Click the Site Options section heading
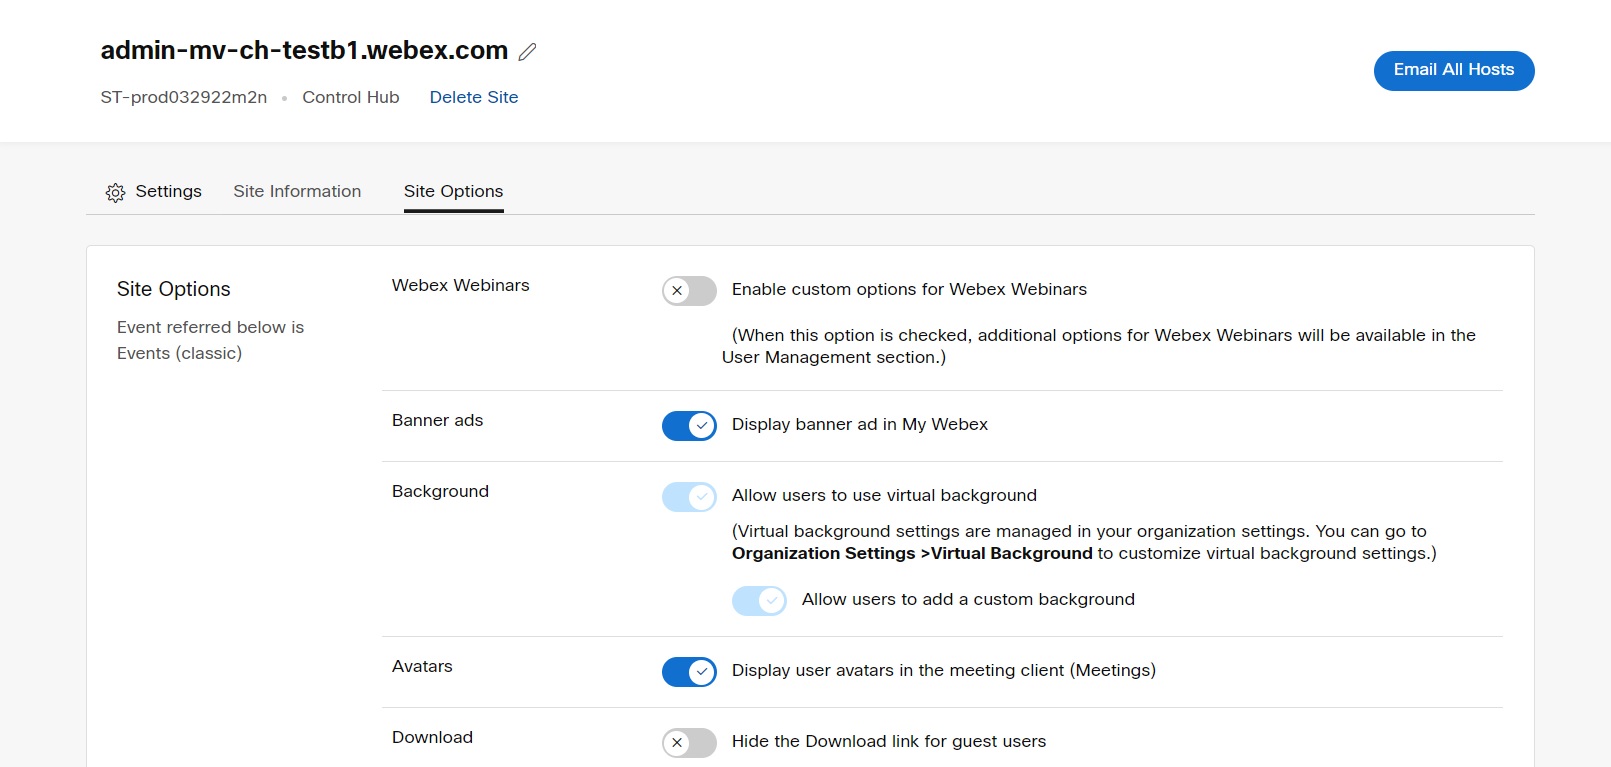Viewport: 1611px width, 767px height. (174, 289)
